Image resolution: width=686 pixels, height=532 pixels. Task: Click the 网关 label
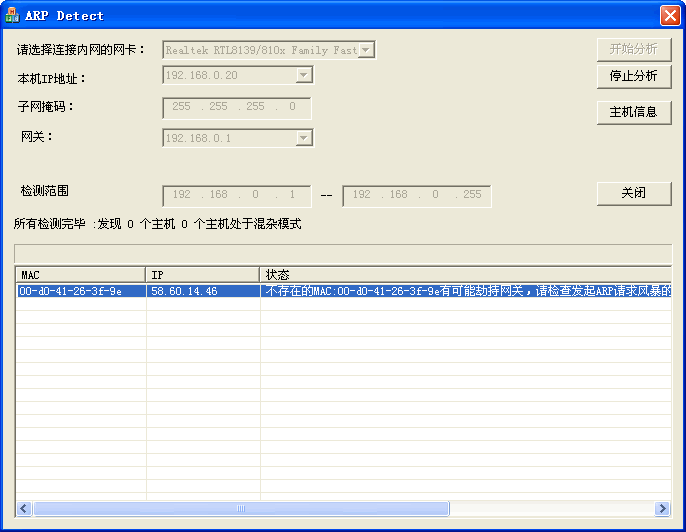[x=37, y=136]
